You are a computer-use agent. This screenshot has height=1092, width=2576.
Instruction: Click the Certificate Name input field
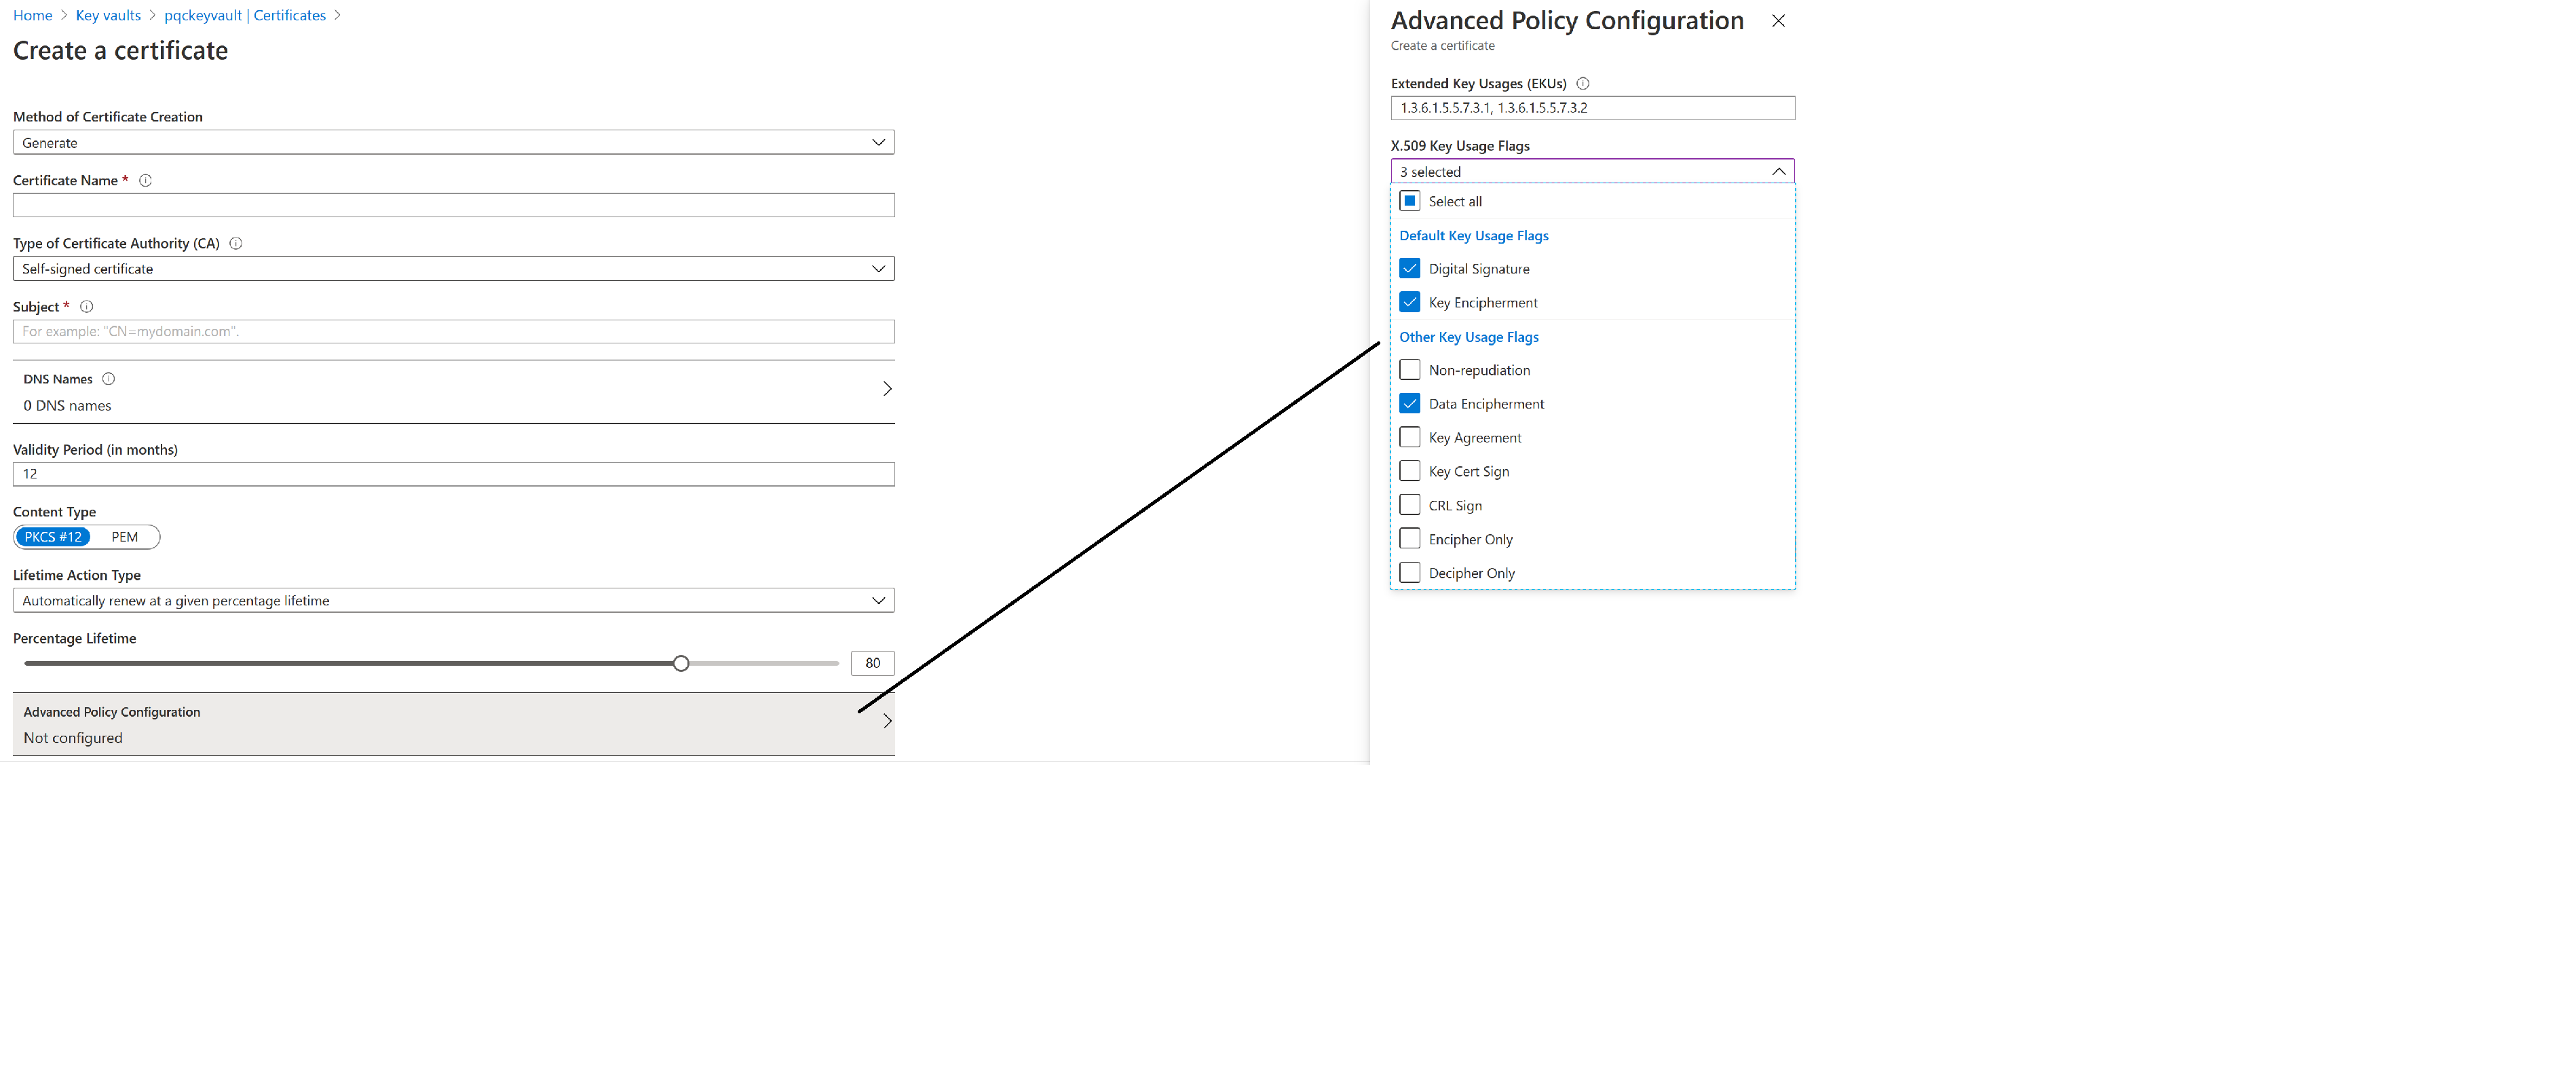pos(454,206)
